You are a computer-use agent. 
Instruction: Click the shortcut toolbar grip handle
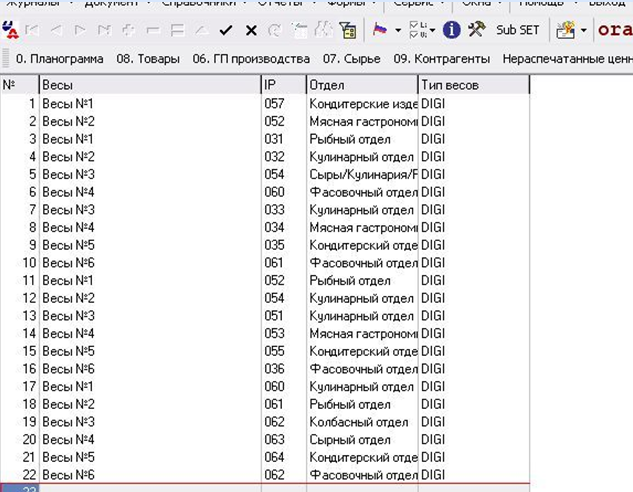tap(6, 59)
